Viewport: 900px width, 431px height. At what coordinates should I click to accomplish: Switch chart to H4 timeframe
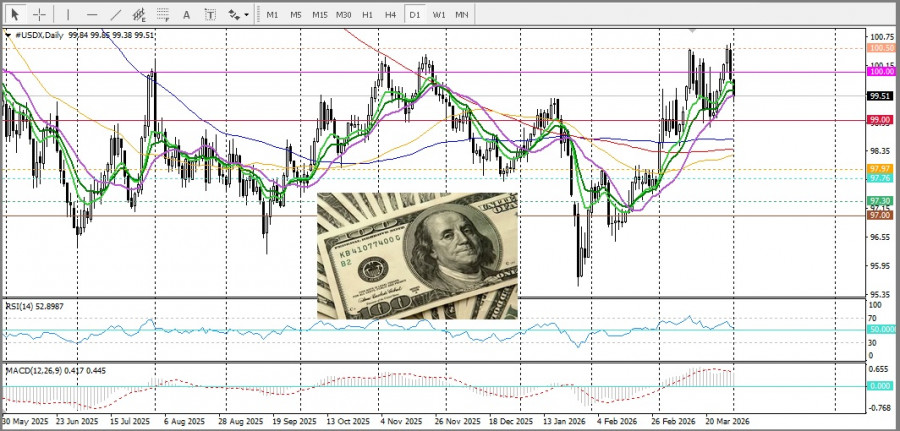tap(391, 14)
